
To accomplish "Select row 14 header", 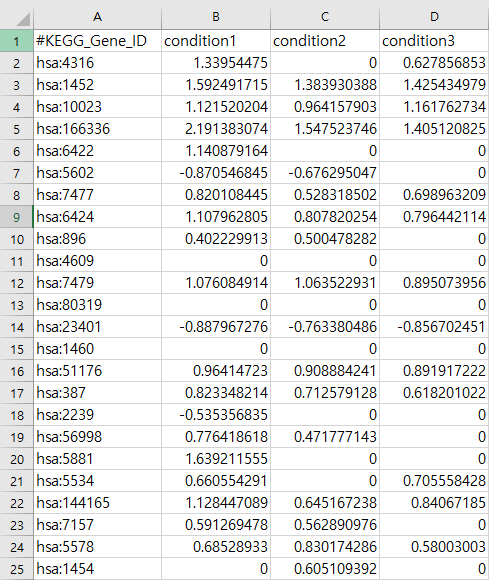I will point(16,327).
